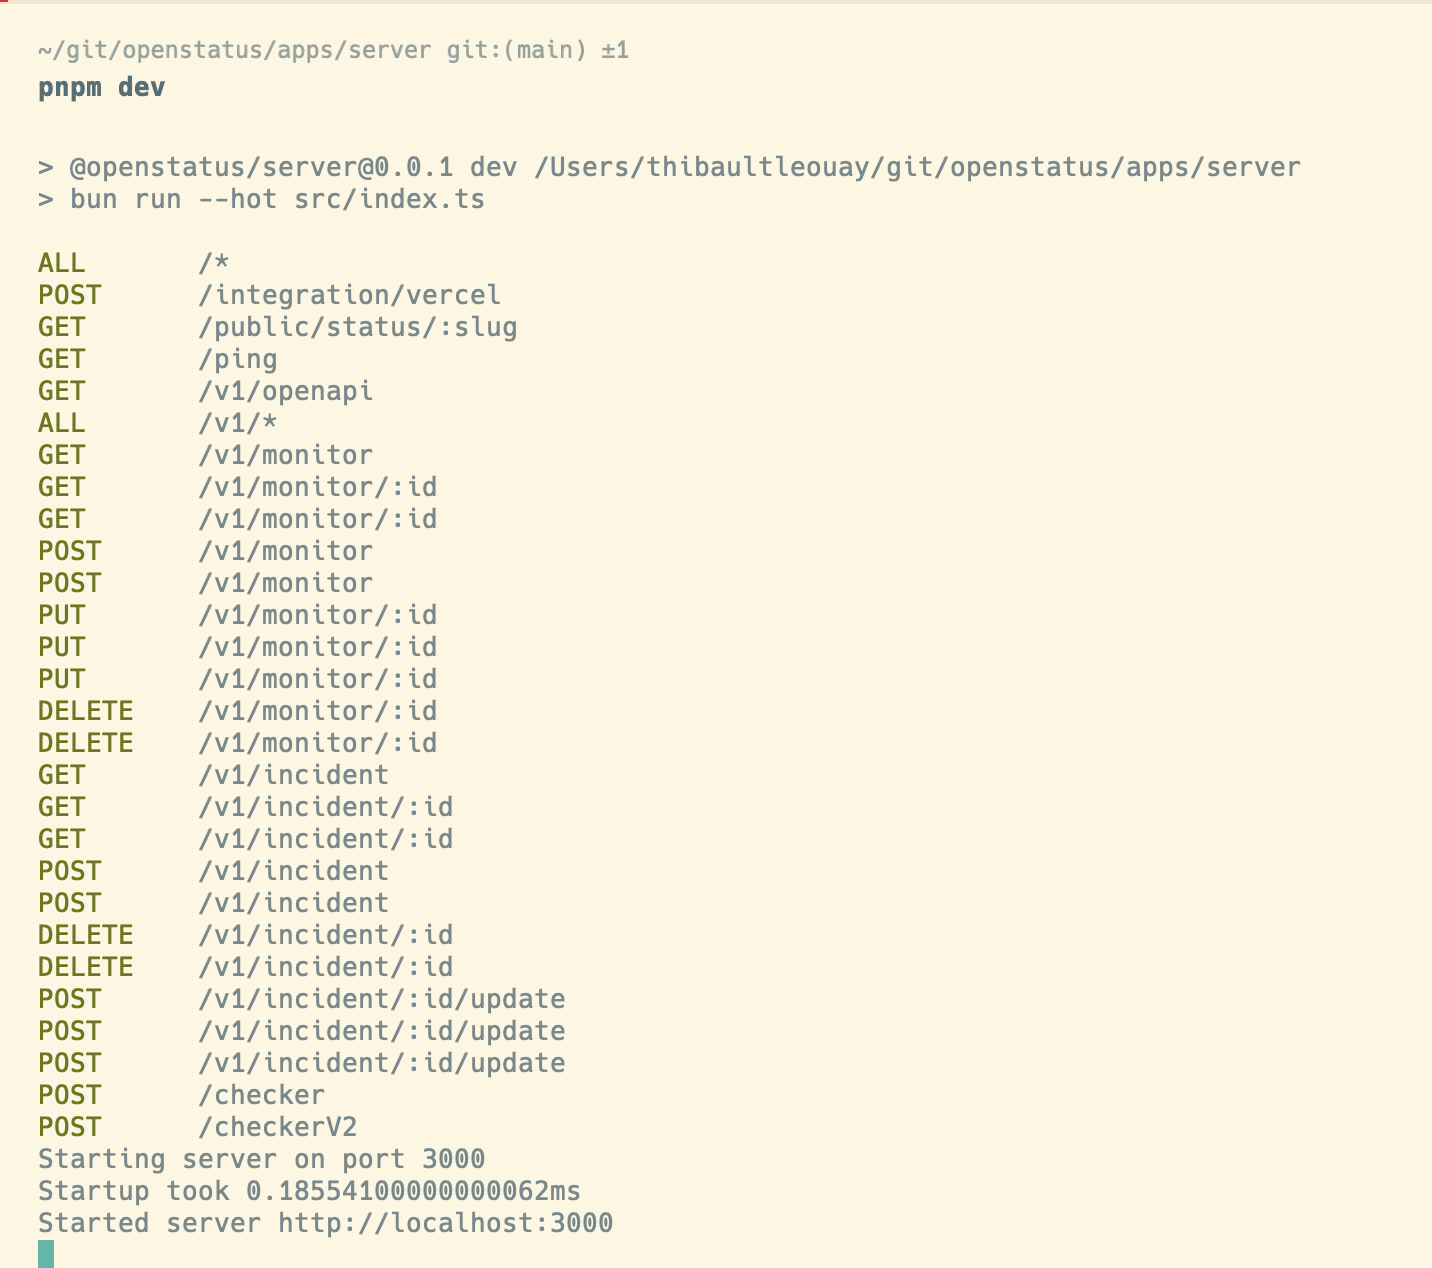
Task: Click the ±1 git change indicator
Action: (615, 50)
